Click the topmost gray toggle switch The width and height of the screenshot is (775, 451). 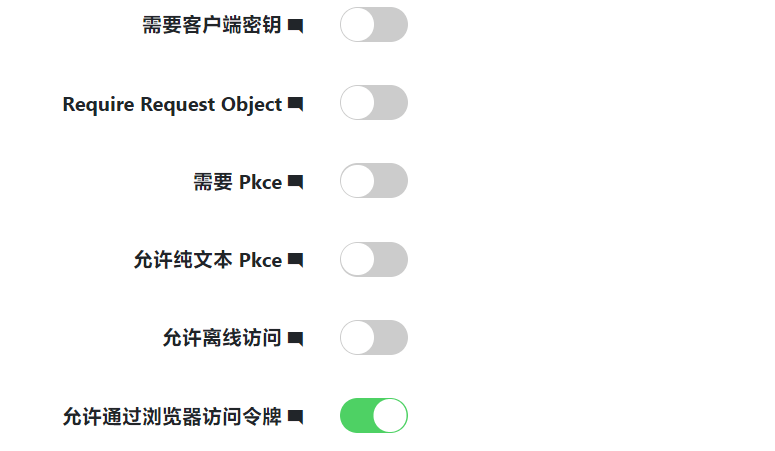click(373, 25)
